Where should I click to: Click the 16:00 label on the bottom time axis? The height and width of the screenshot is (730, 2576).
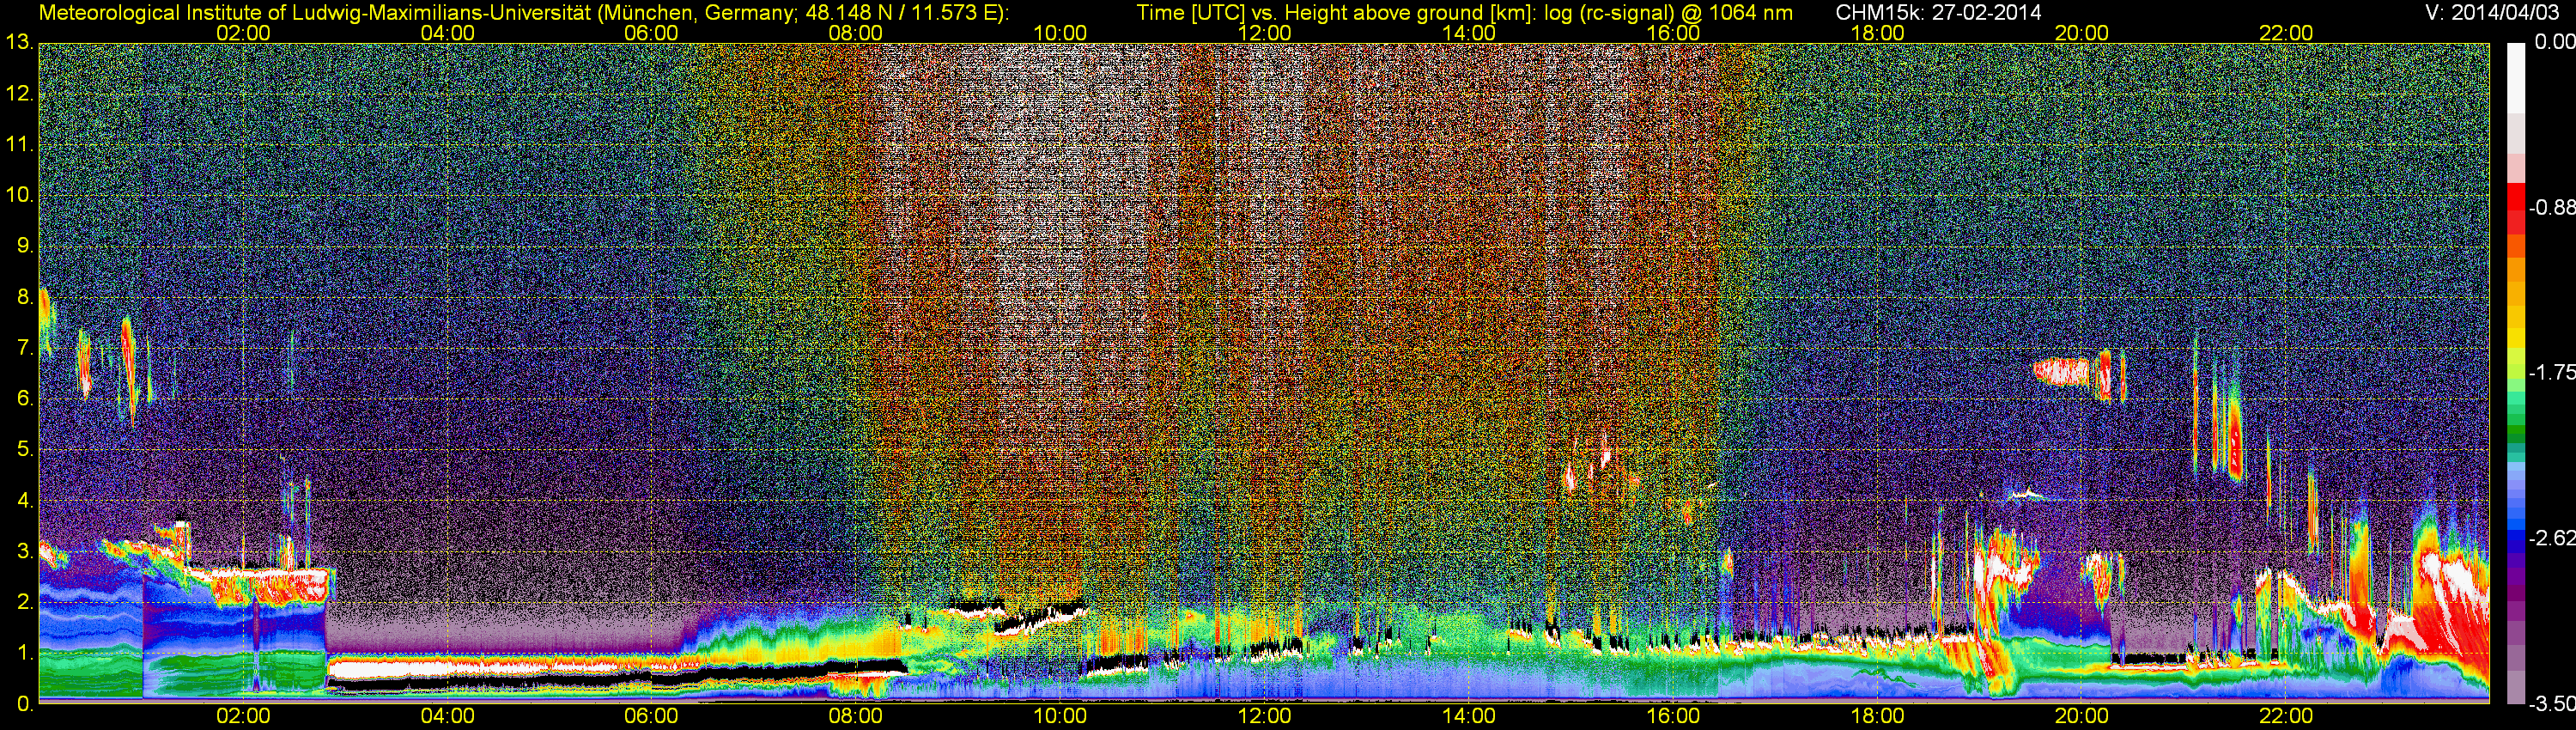point(1673,716)
